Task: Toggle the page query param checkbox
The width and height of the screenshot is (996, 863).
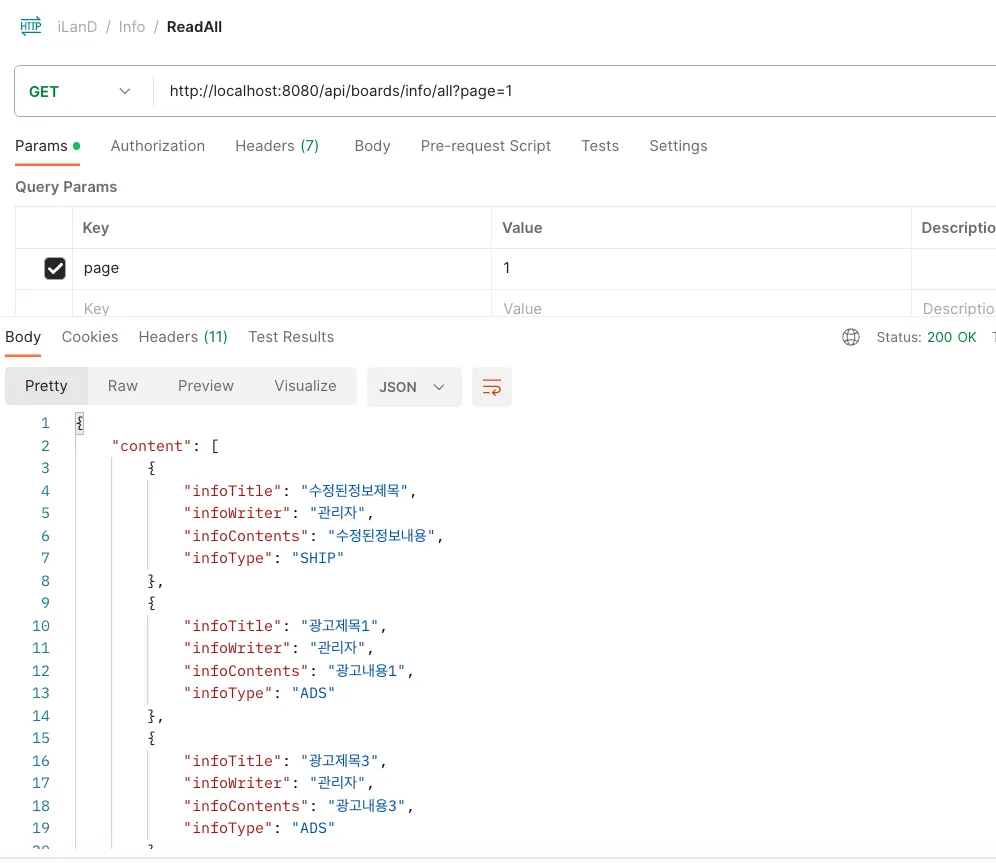Action: pyautogui.click(x=55, y=268)
